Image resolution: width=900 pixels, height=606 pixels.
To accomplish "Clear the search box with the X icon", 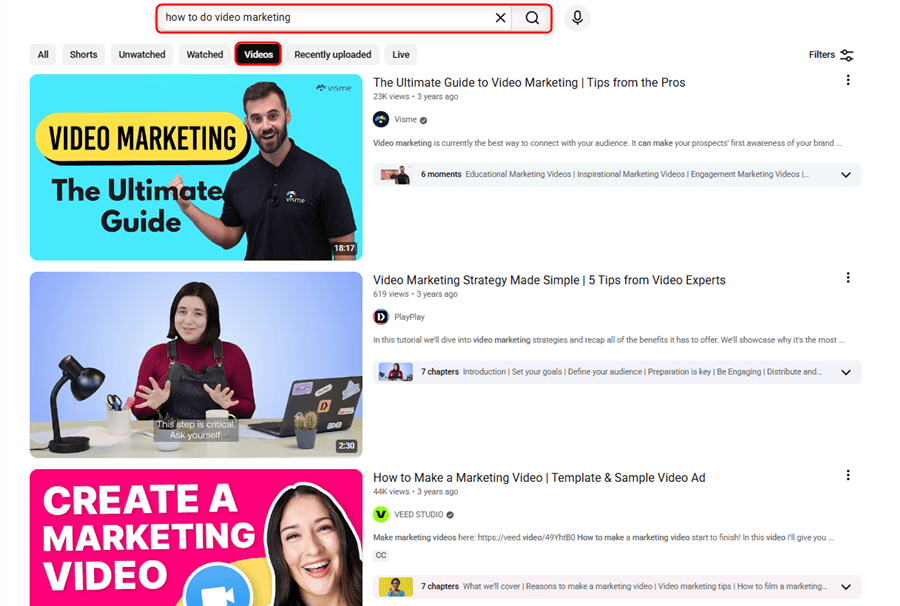I will tap(501, 18).
